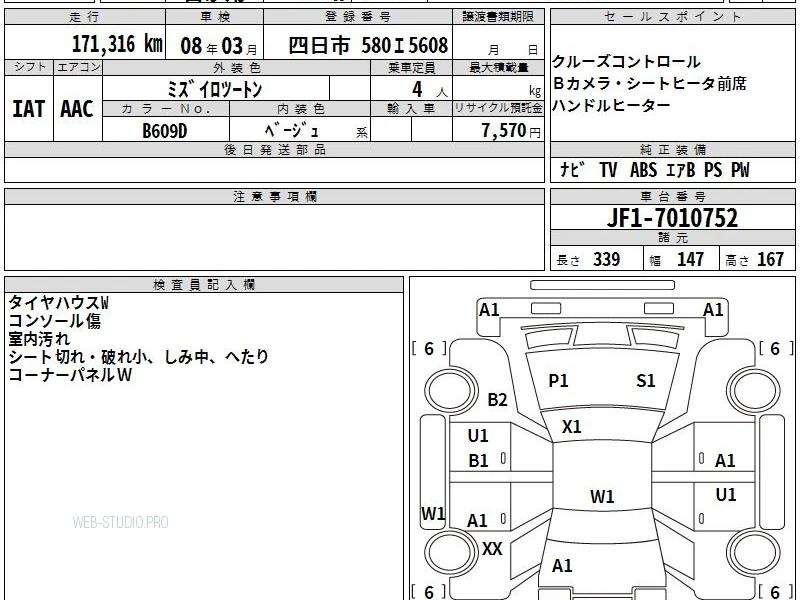Select the length value 339
Image resolution: width=800 pixels, height=600 pixels.
pos(607,259)
